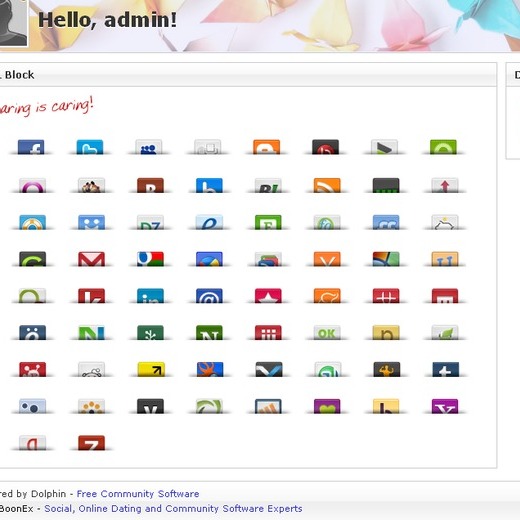Click the blue lifebuoy icon
The width and height of the screenshot is (520, 520).
[32, 222]
